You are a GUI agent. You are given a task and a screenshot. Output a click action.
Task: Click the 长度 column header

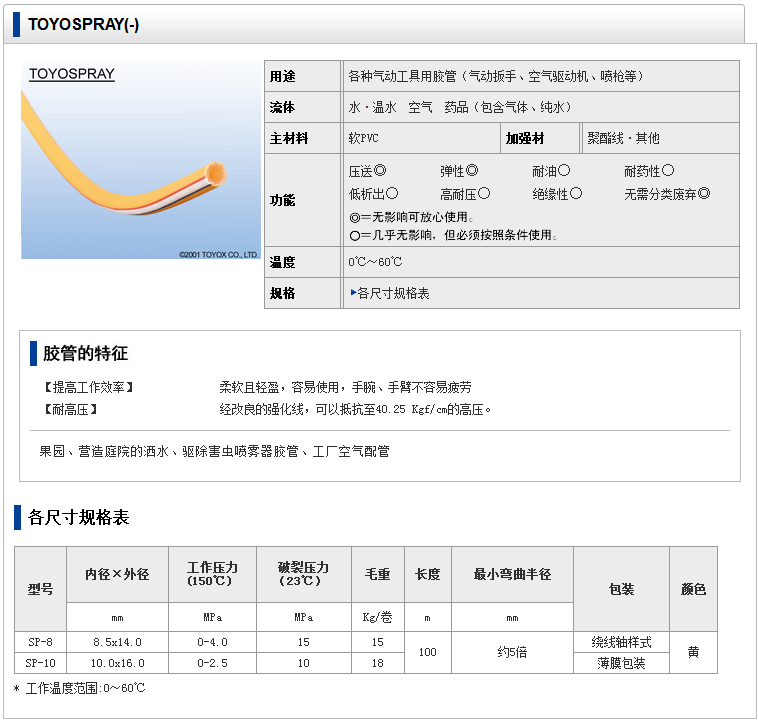pos(428,575)
